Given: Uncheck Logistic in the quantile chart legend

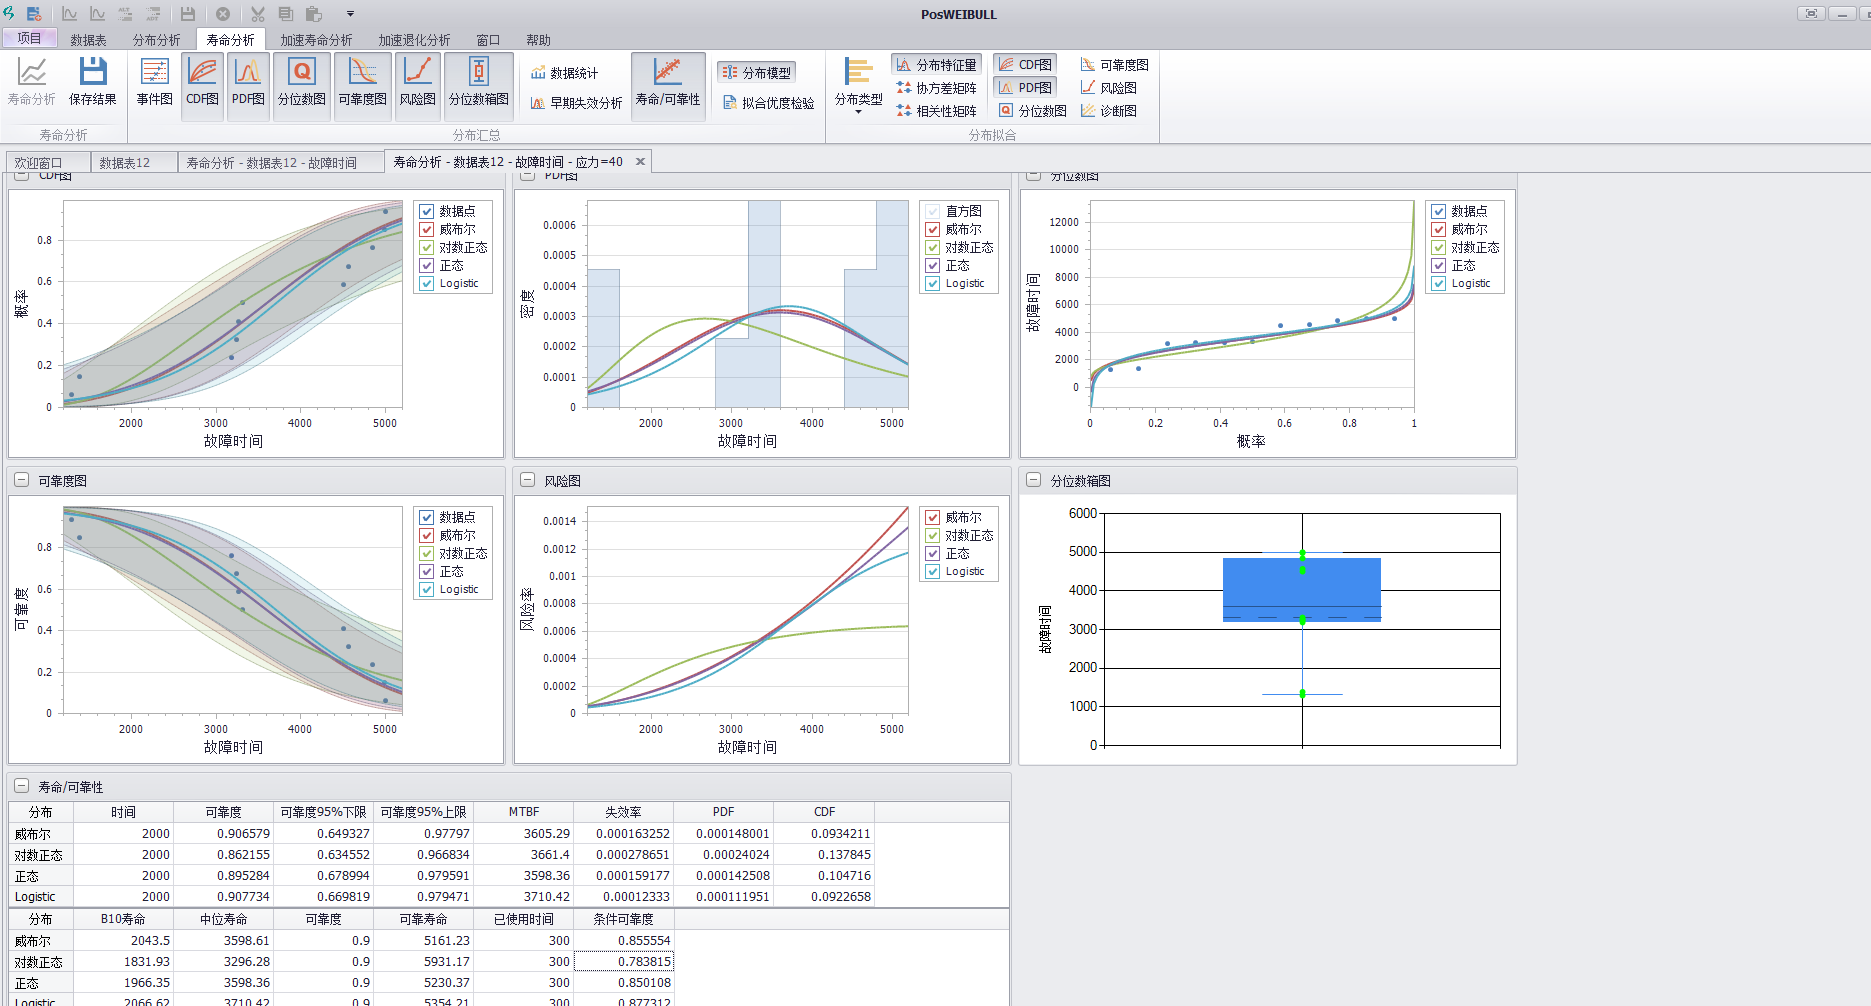Looking at the screenshot, I should [1439, 283].
